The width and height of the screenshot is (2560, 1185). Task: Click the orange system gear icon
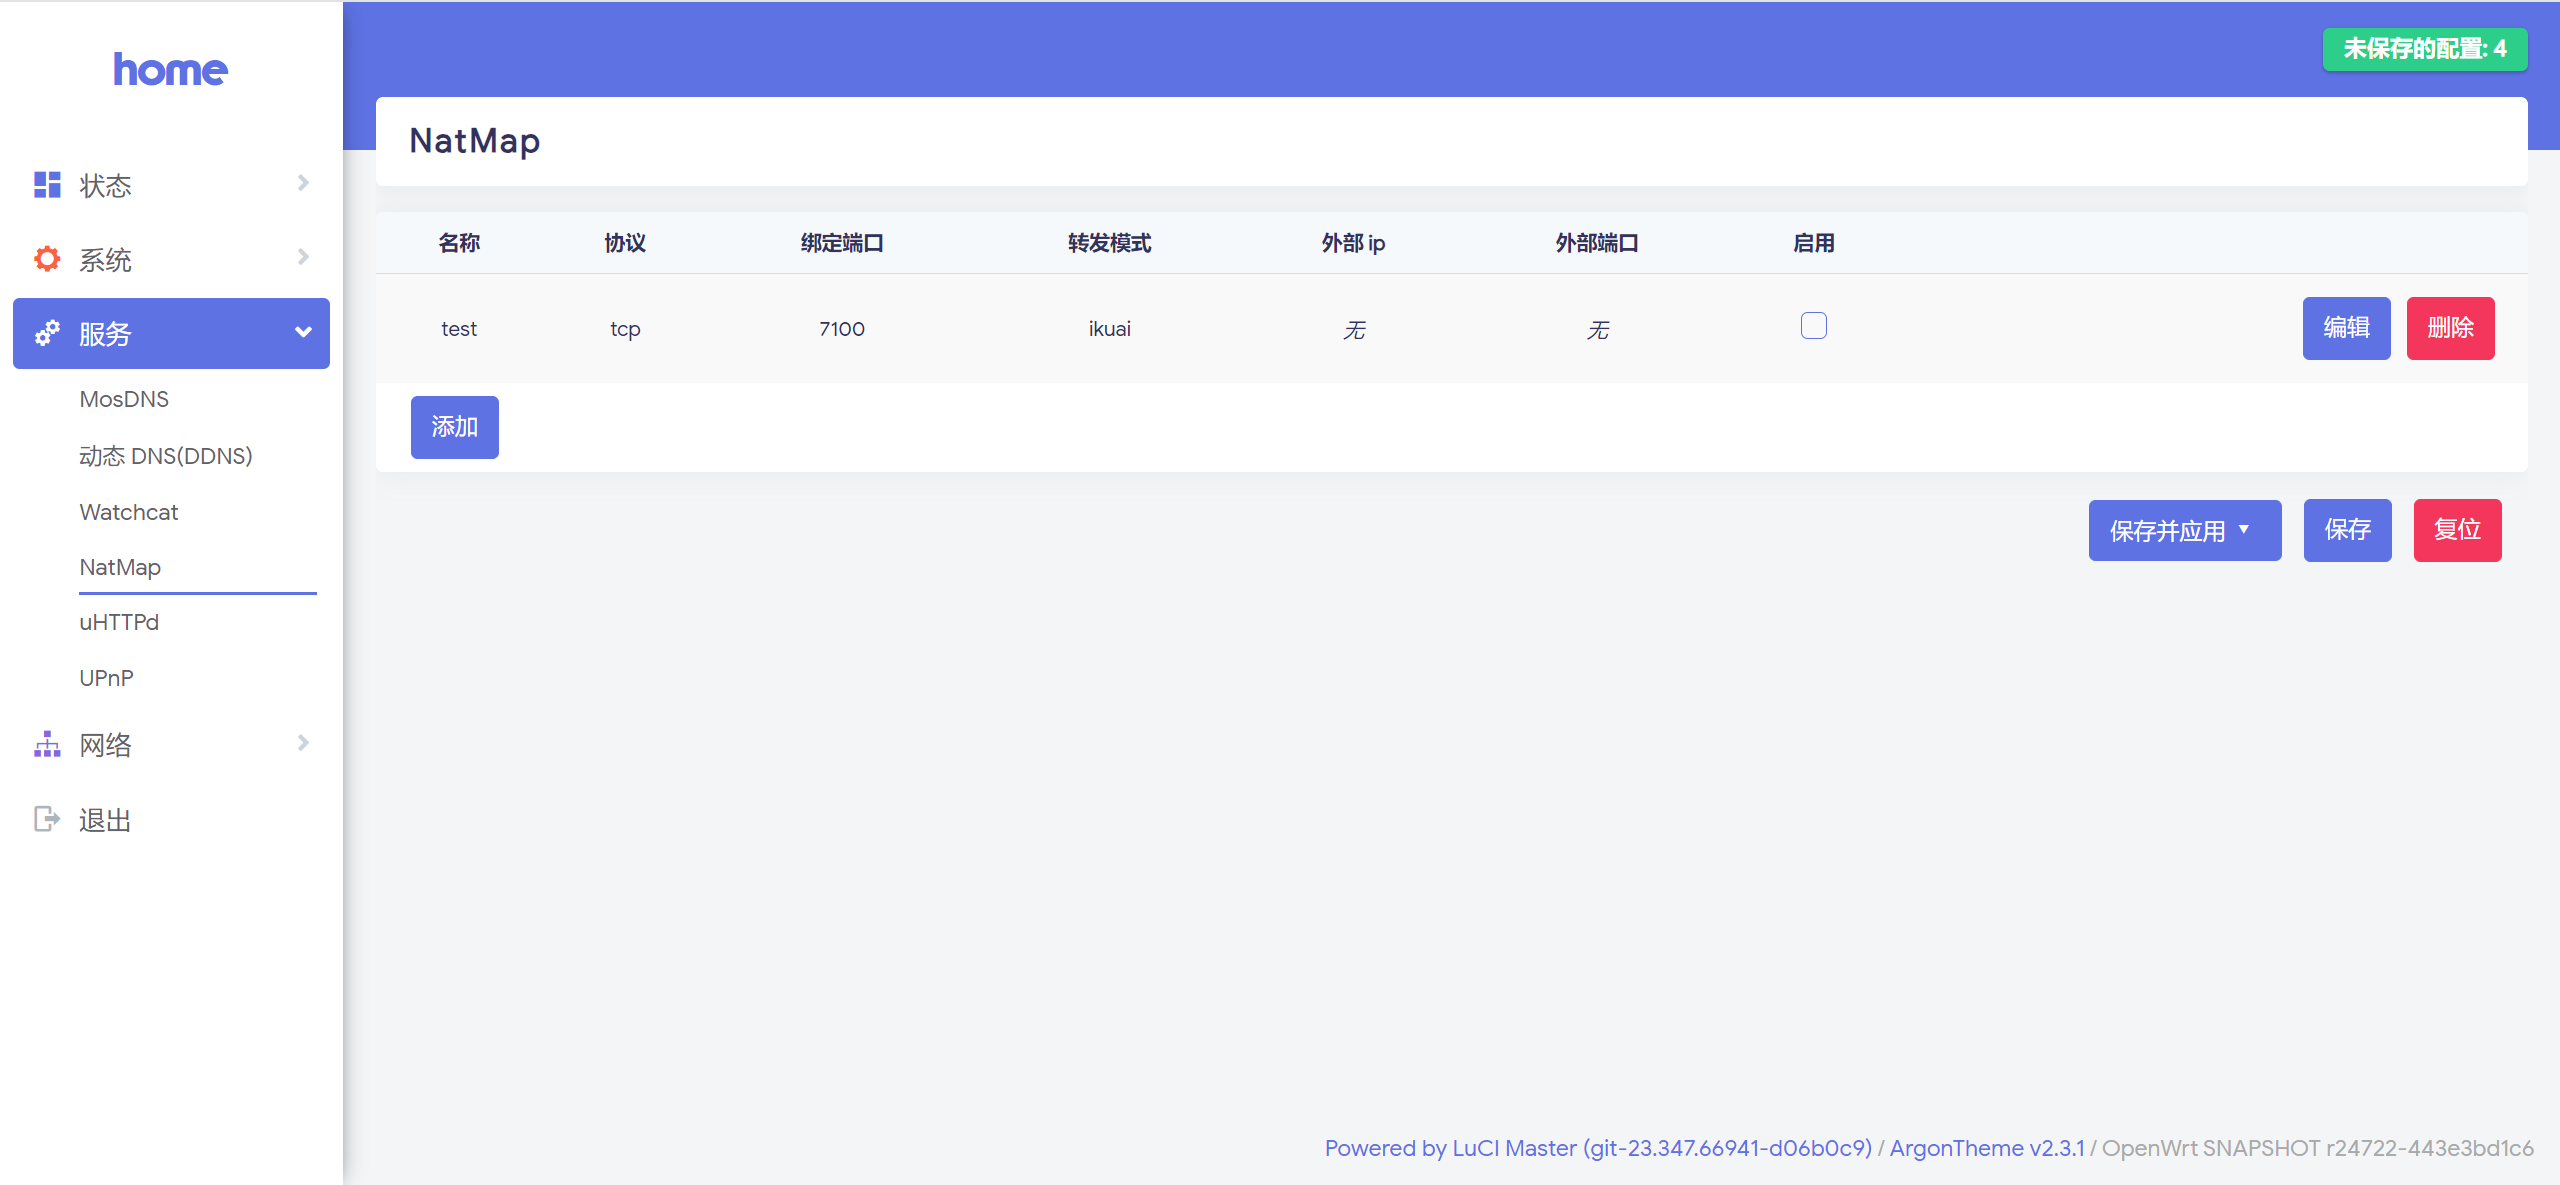pyautogui.click(x=47, y=259)
